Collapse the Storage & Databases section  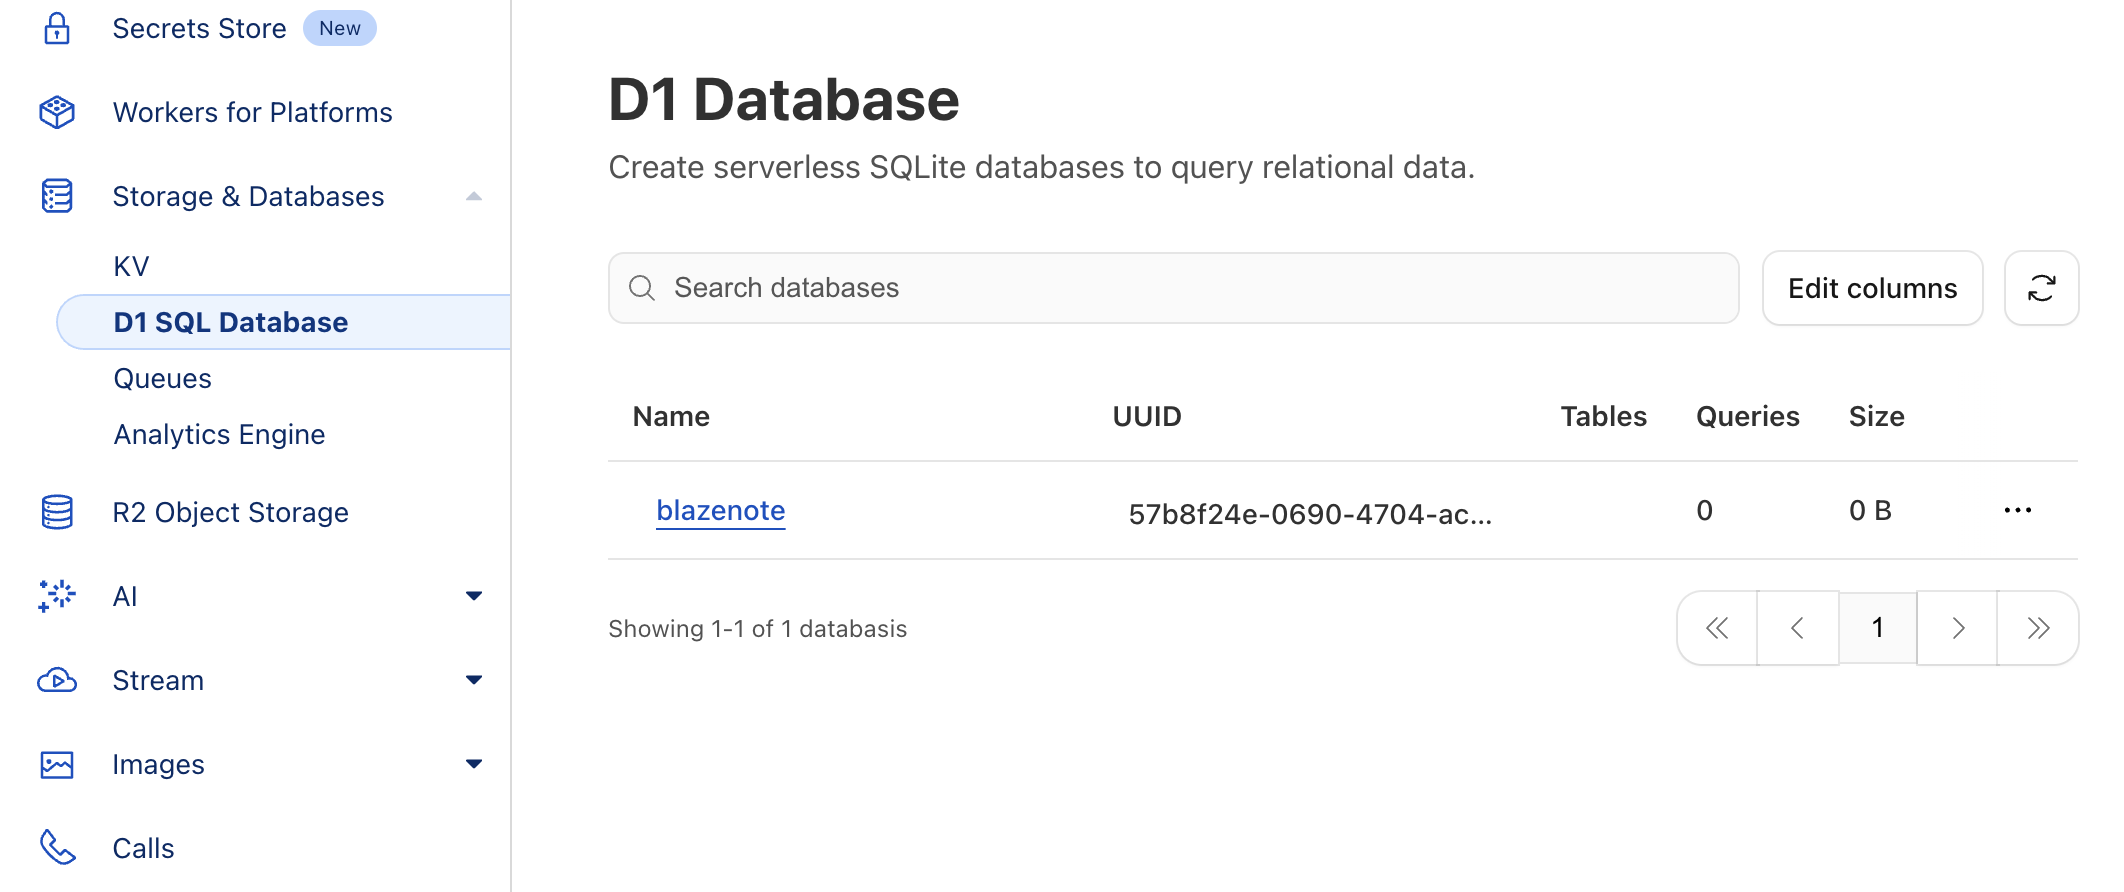(474, 197)
